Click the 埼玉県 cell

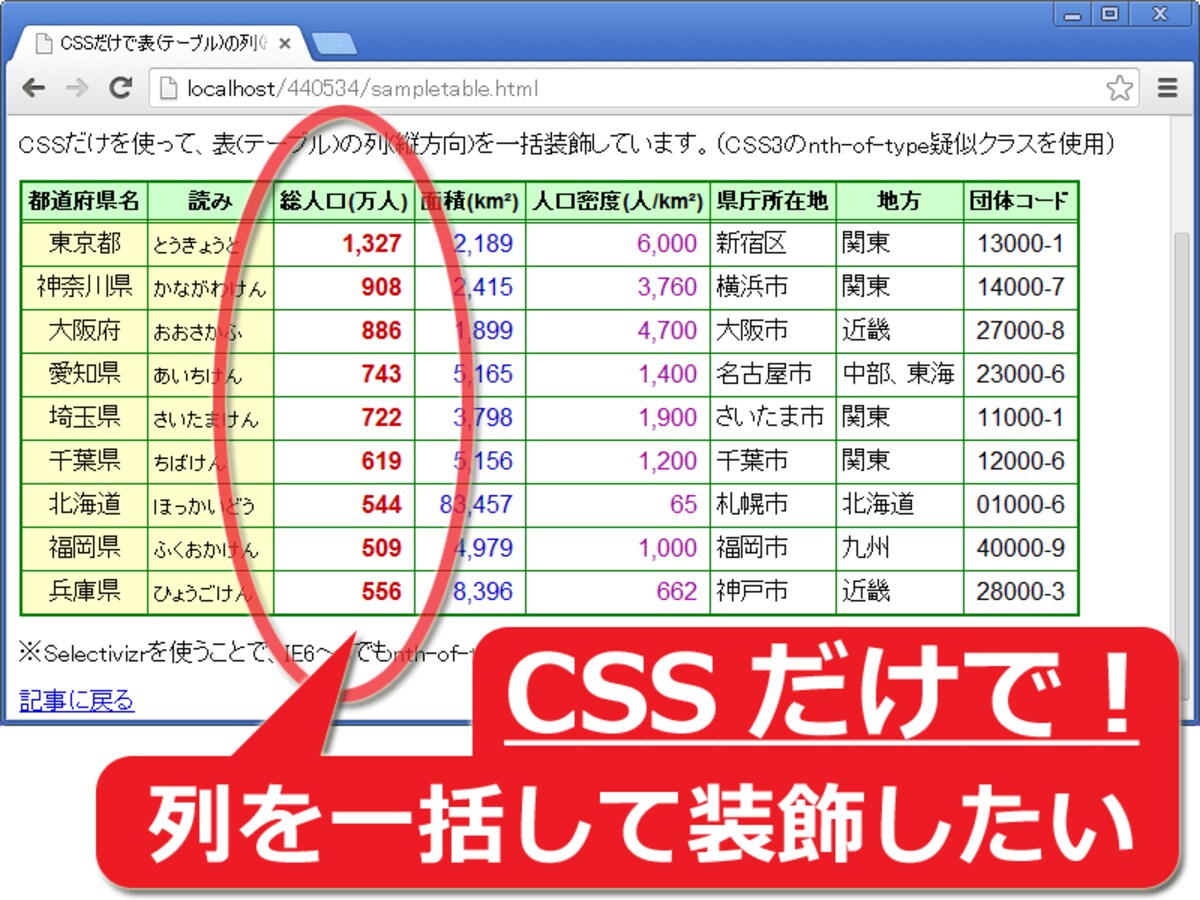84,417
